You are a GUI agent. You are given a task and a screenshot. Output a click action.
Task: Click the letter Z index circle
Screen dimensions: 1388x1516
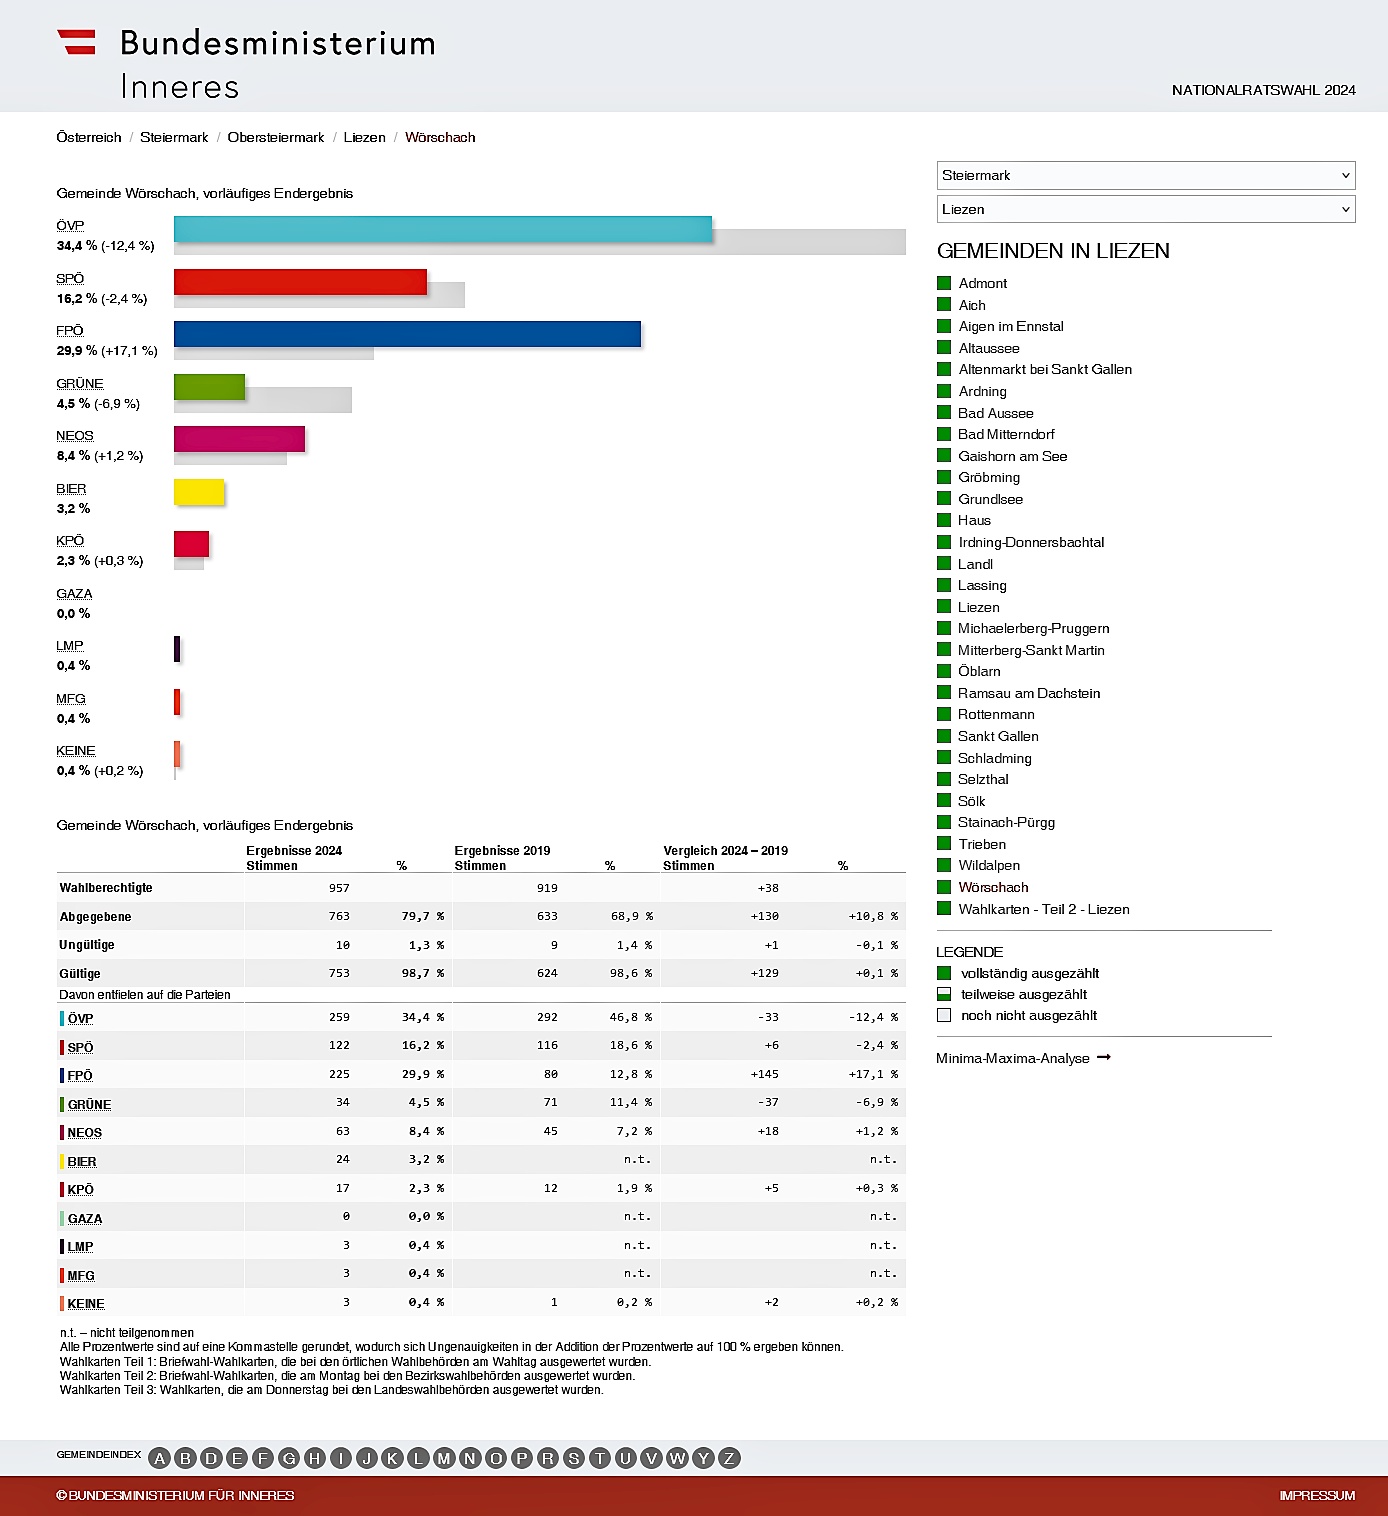729,1458
